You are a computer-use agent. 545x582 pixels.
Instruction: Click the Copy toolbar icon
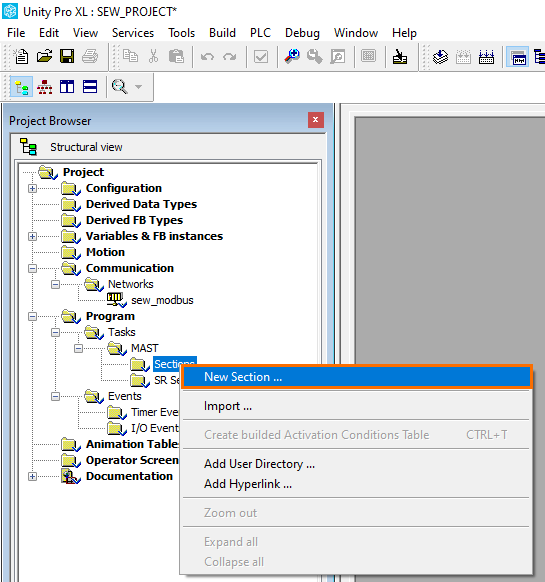click(130, 56)
